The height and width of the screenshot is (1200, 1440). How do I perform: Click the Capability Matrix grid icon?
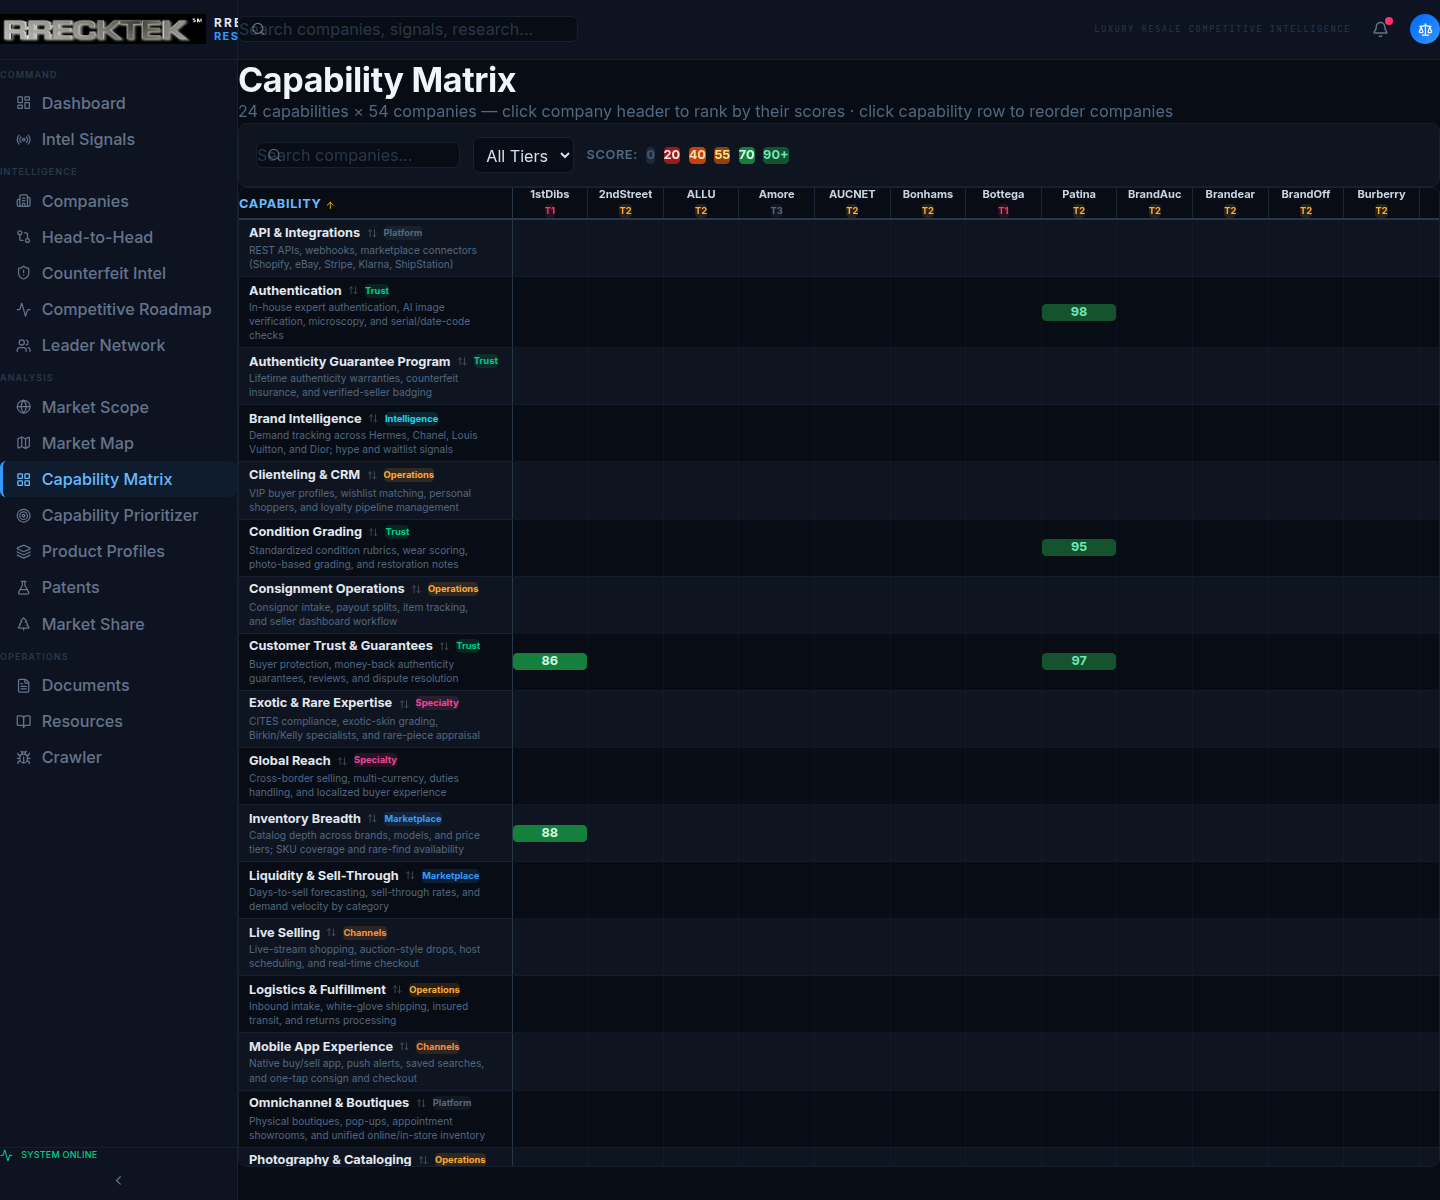[24, 479]
